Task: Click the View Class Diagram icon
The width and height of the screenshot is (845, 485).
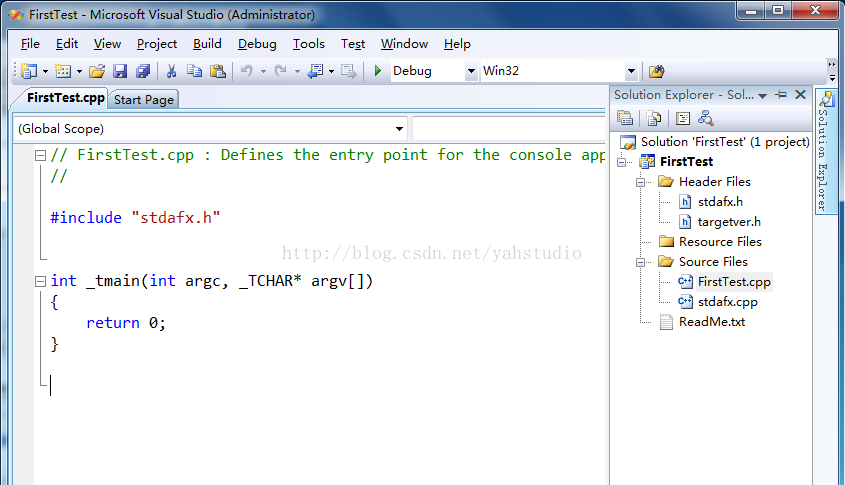Action: pyautogui.click(x=705, y=117)
